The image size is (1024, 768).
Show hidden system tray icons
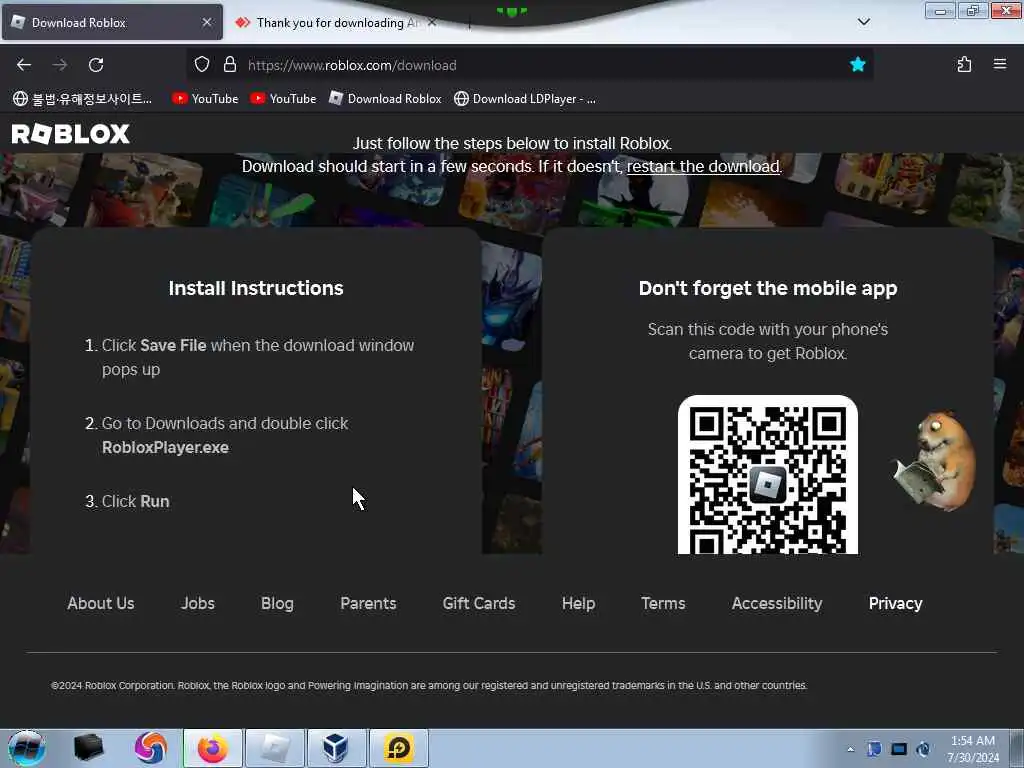(x=850, y=750)
